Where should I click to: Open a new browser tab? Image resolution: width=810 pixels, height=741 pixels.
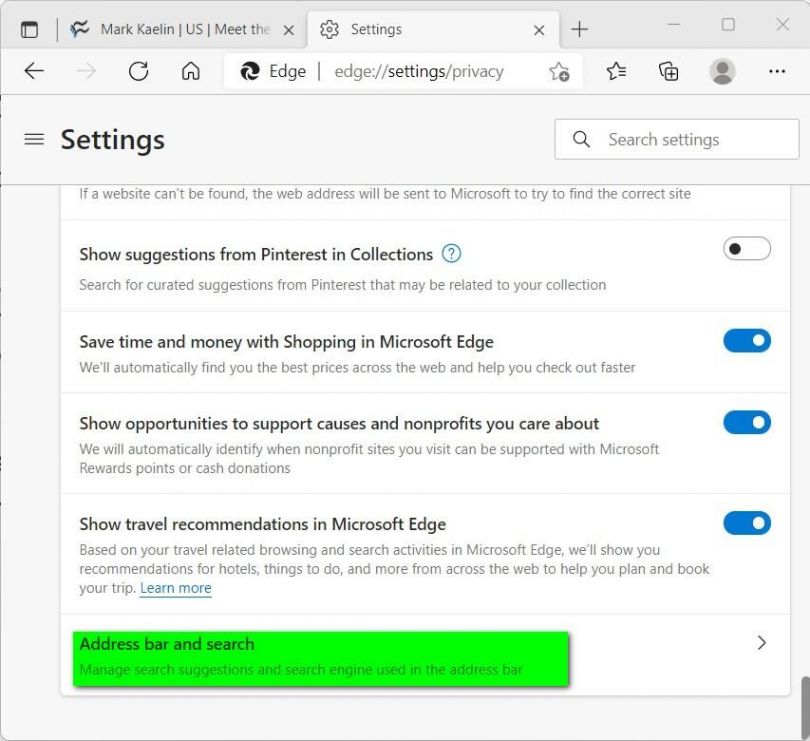(579, 29)
